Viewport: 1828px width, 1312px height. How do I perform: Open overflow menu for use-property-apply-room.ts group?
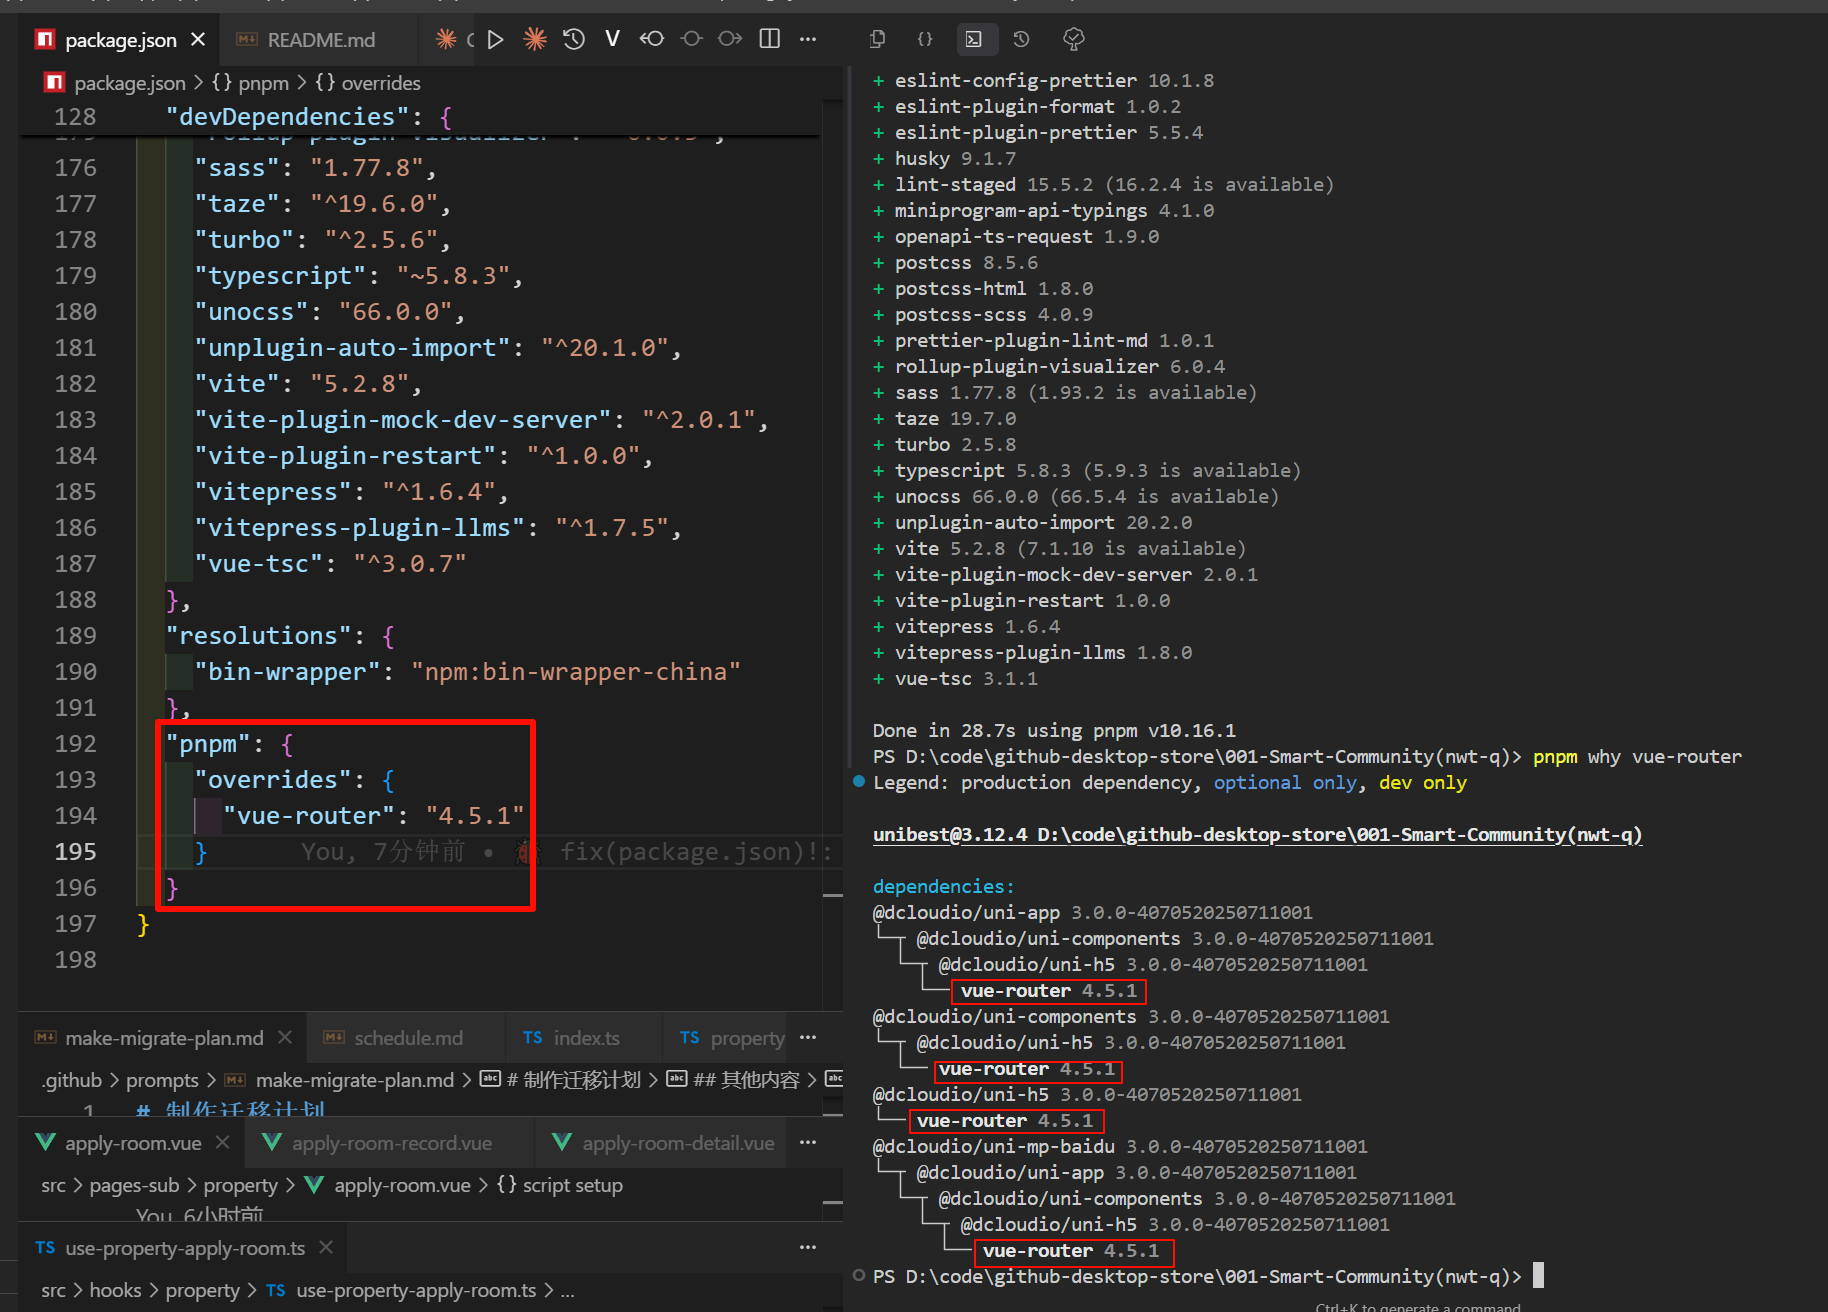click(x=808, y=1247)
